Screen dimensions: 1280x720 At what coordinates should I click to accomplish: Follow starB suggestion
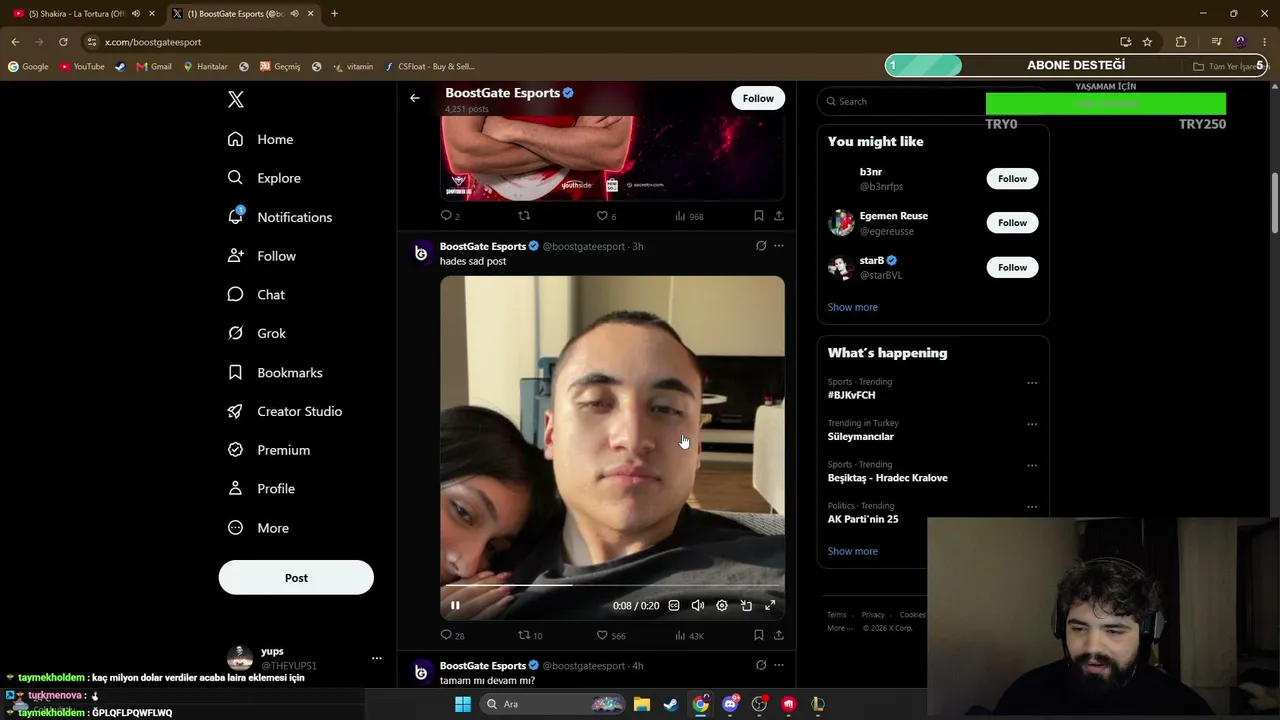pos(1012,267)
